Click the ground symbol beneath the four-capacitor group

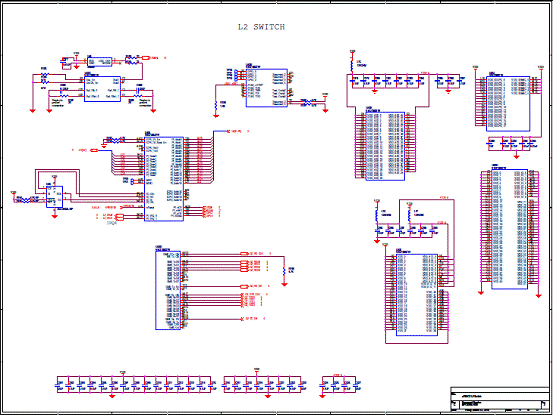[x=322, y=396]
